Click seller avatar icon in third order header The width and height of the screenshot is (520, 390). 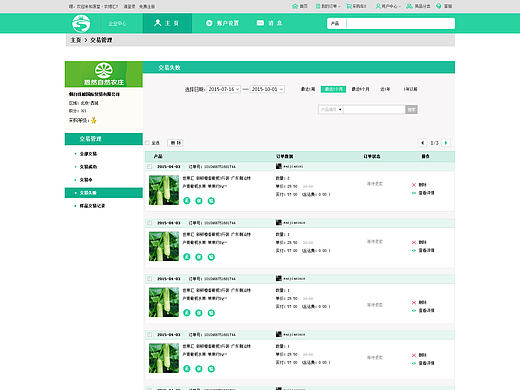coord(279,278)
